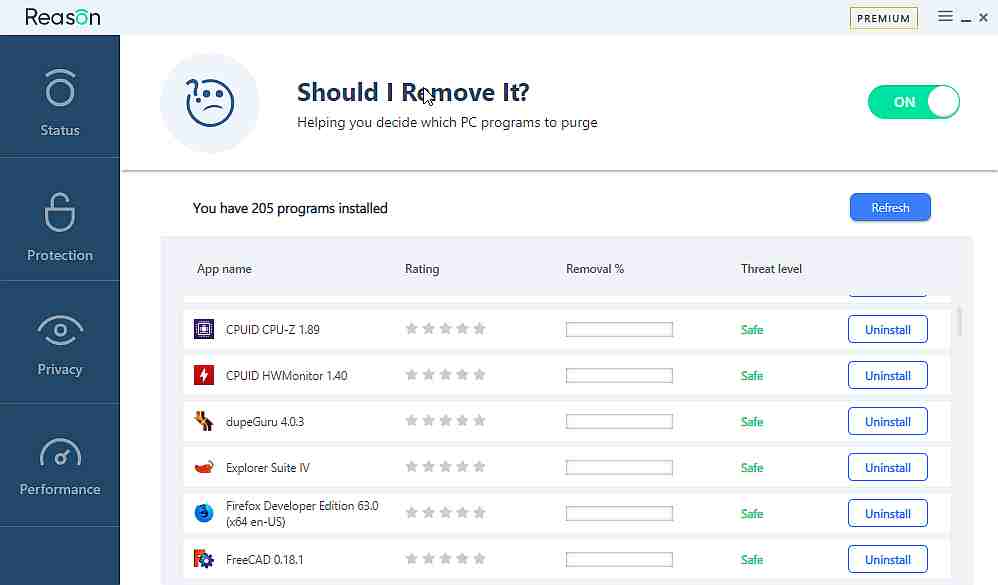Image resolution: width=998 pixels, height=585 pixels.
Task: Go to the Privacy tab label
Action: pos(60,369)
